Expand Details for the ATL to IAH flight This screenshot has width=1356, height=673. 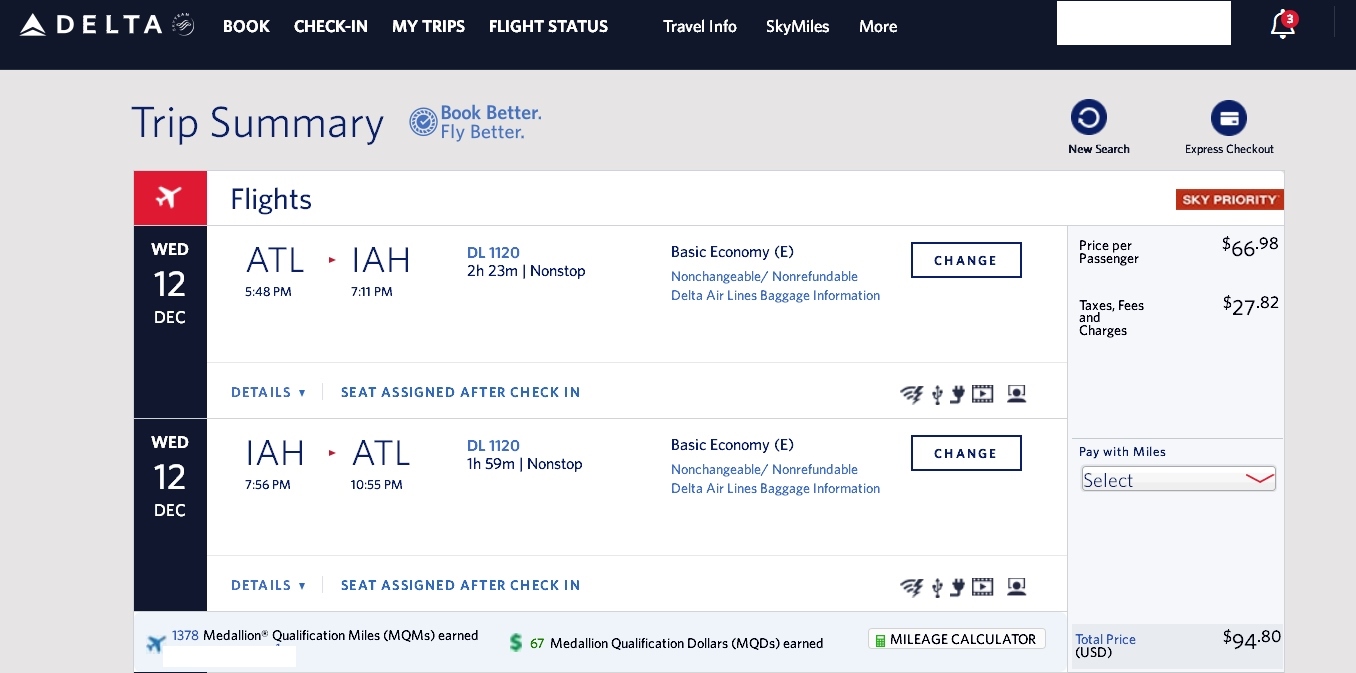tap(268, 392)
